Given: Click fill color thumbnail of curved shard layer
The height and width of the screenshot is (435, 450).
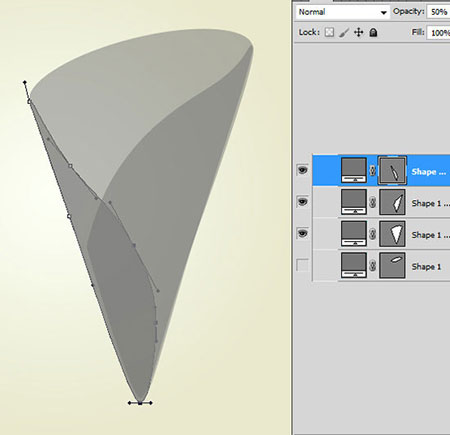Looking at the screenshot, I should [353, 202].
